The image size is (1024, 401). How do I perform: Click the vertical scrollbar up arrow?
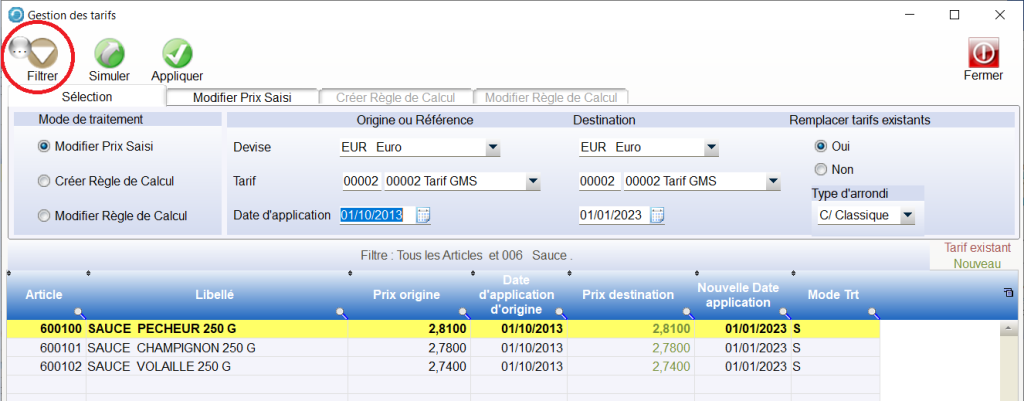click(x=1009, y=327)
